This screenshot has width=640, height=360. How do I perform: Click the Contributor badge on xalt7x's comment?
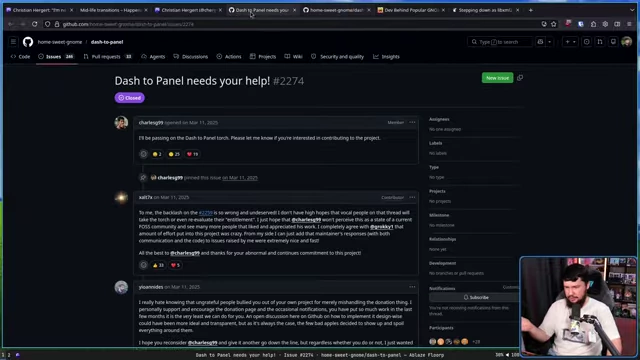tap(393, 198)
